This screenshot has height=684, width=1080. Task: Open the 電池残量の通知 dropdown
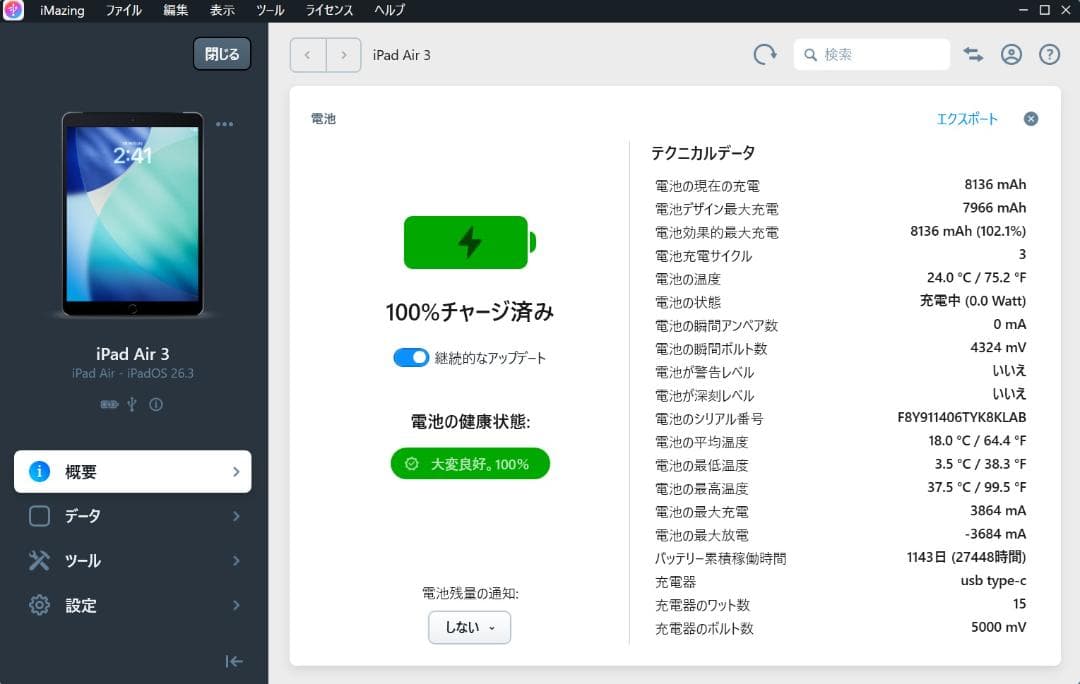pyautogui.click(x=469, y=628)
